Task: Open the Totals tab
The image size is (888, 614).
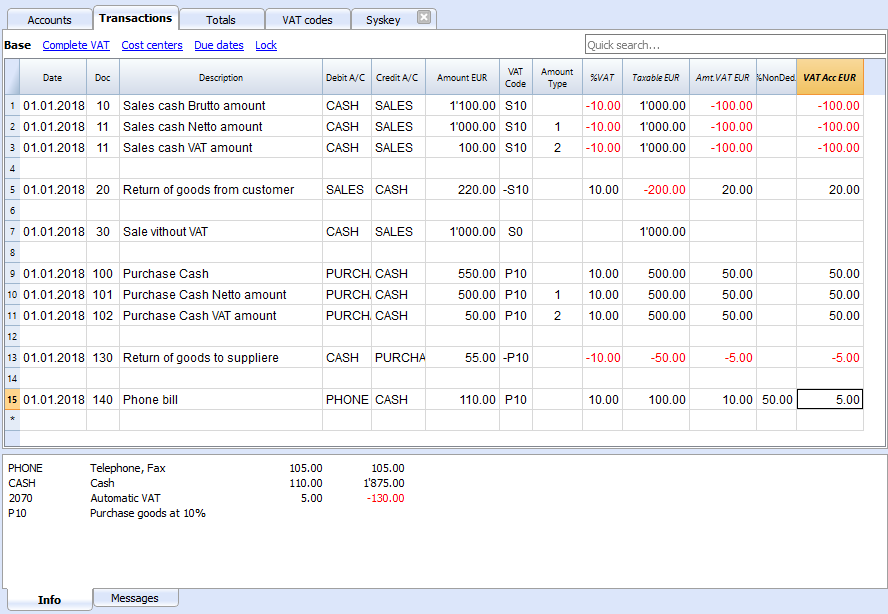Action: (221, 20)
